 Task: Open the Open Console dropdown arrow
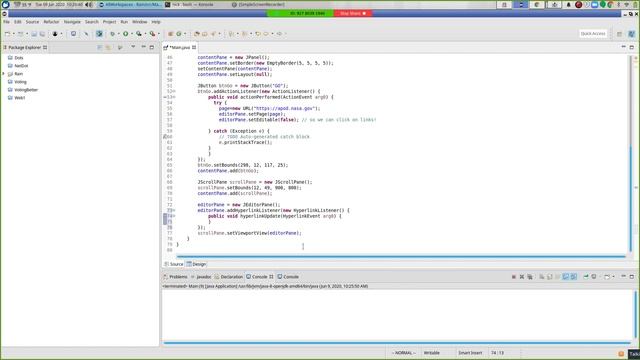[613, 277]
